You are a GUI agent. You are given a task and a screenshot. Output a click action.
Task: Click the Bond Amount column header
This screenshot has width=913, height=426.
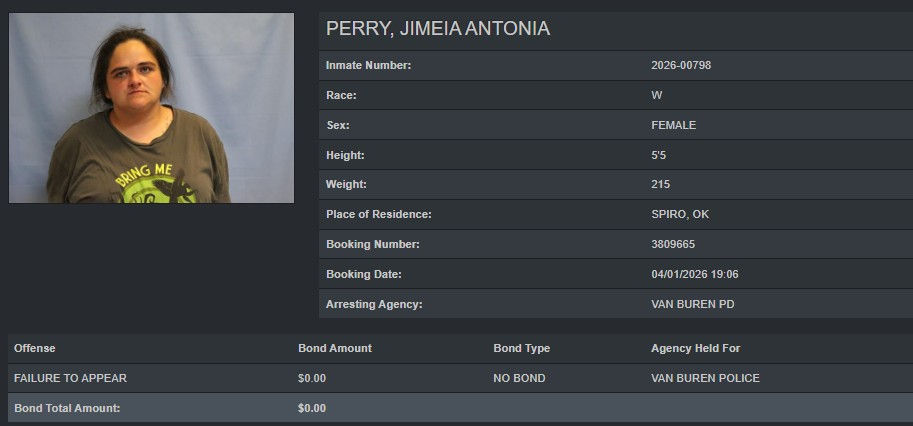tap(335, 348)
